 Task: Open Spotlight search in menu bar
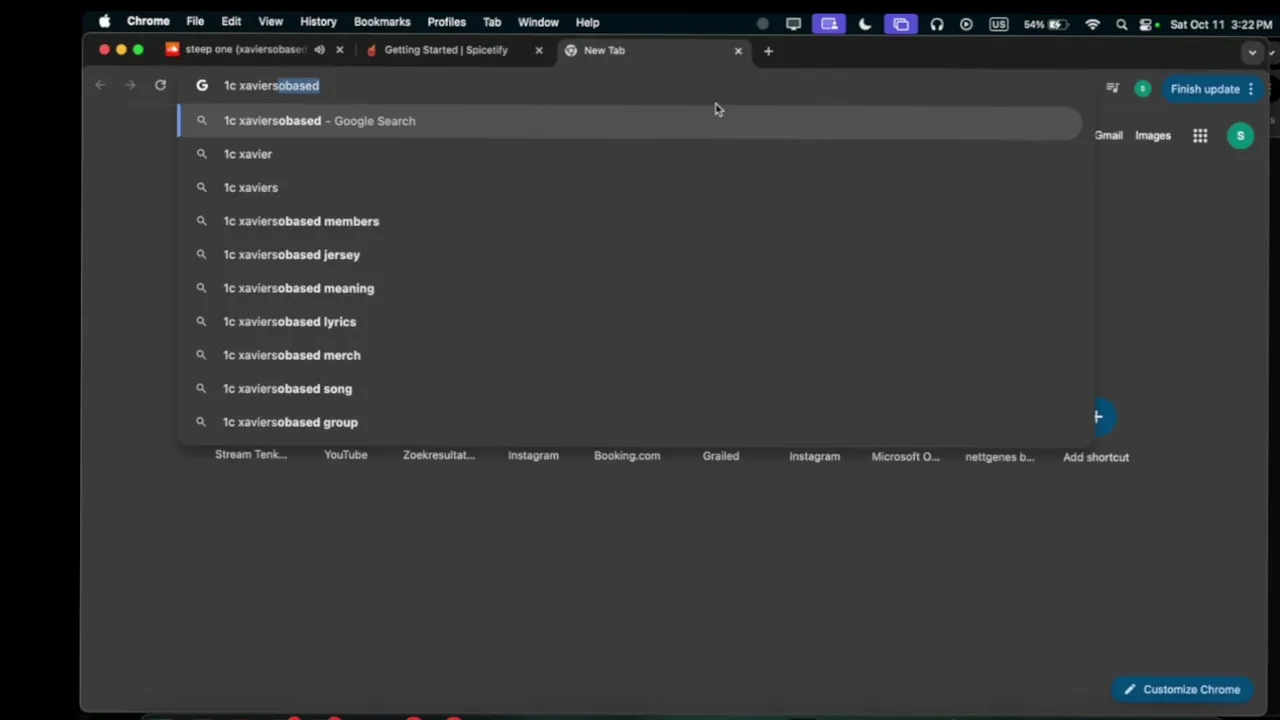[1121, 24]
